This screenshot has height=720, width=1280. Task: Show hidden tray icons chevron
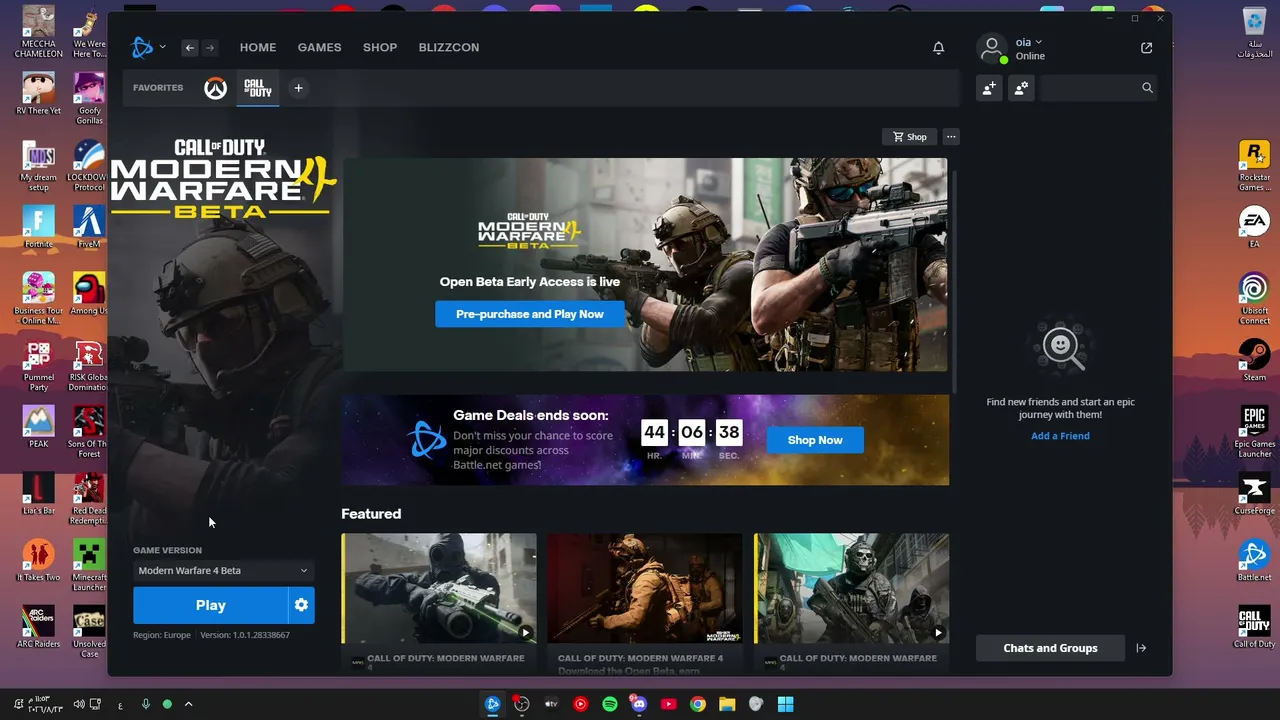[188, 704]
